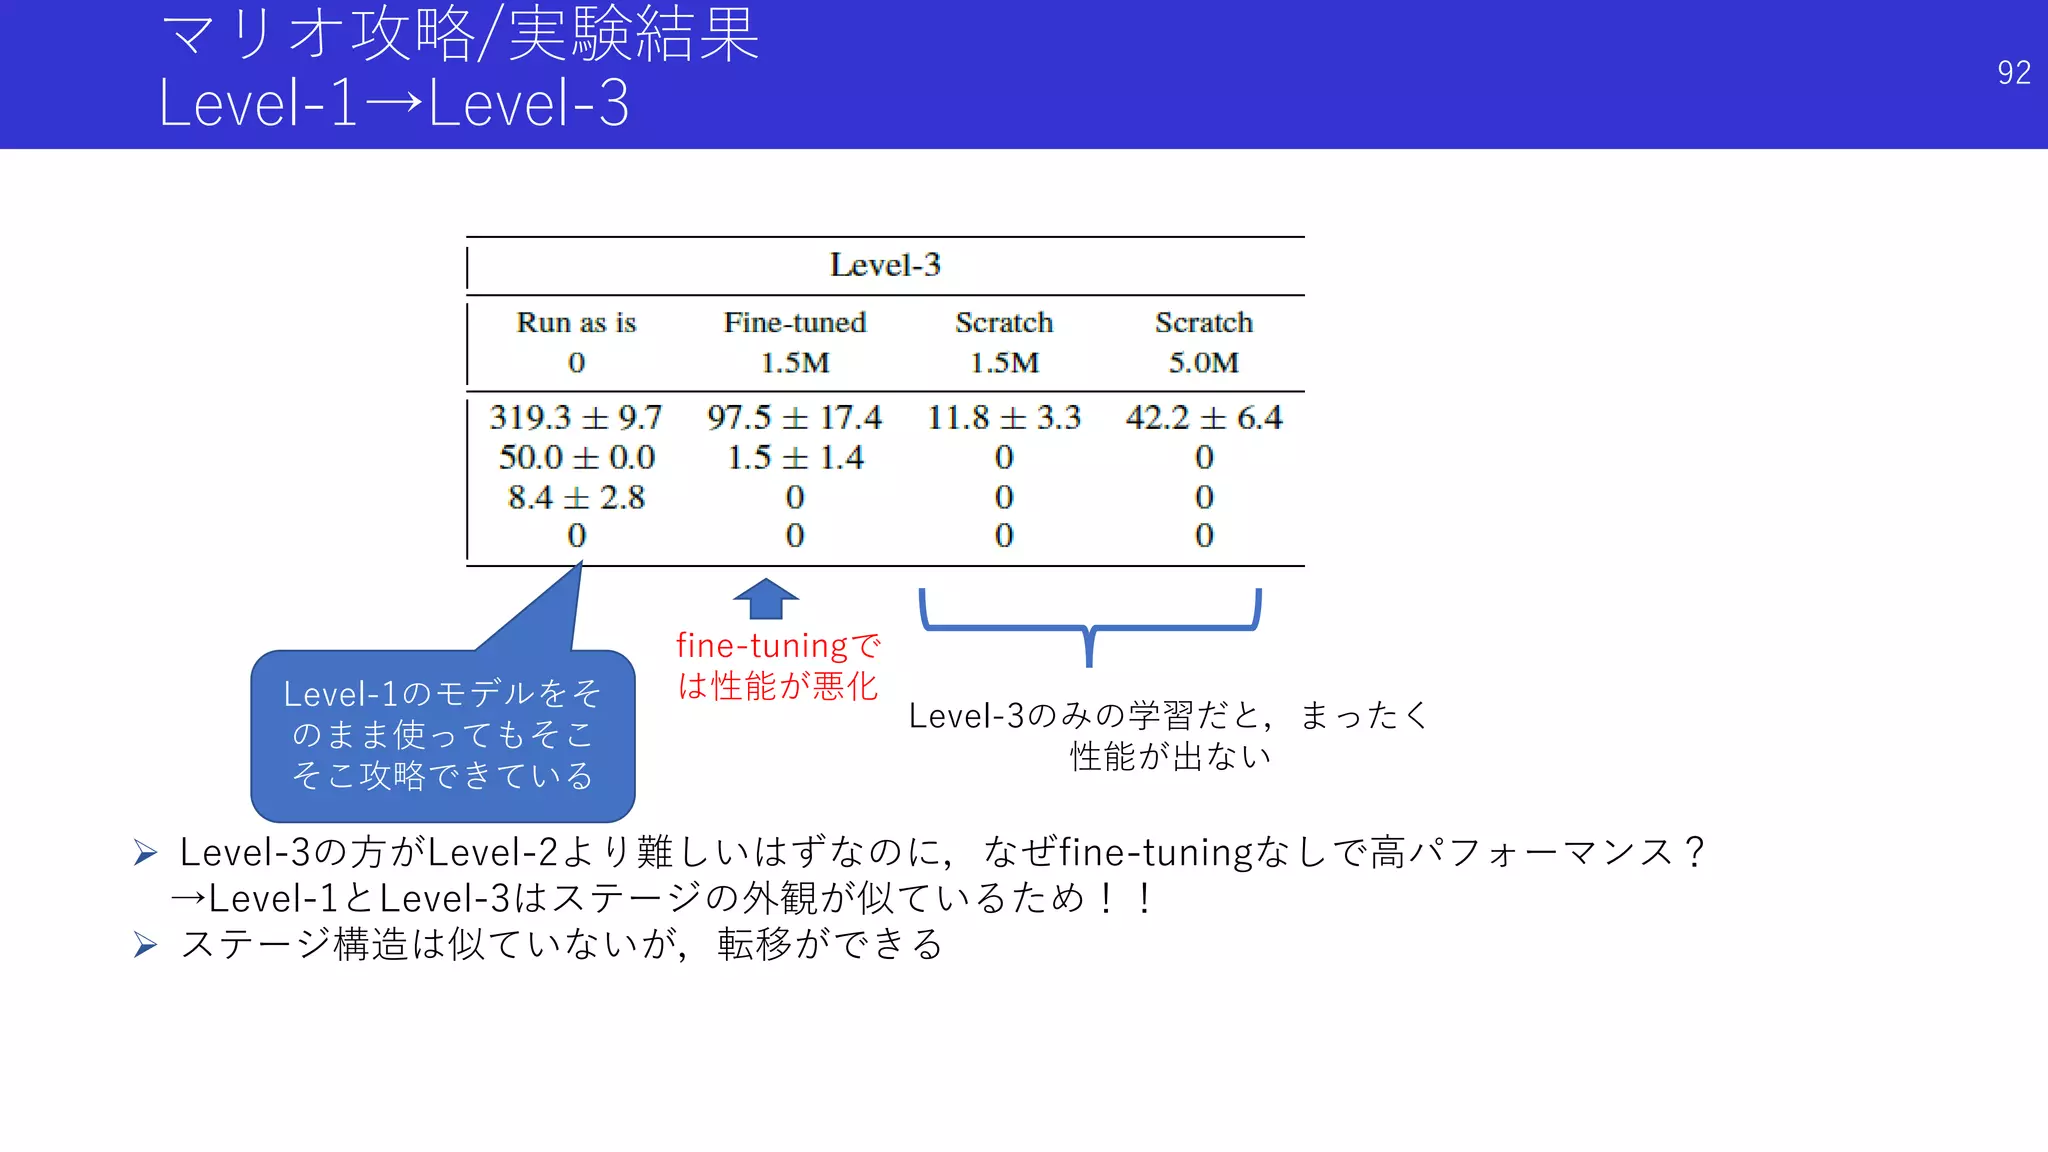Click the Scratch header above 1.5M
This screenshot has width=2048, height=1152.
[1004, 323]
